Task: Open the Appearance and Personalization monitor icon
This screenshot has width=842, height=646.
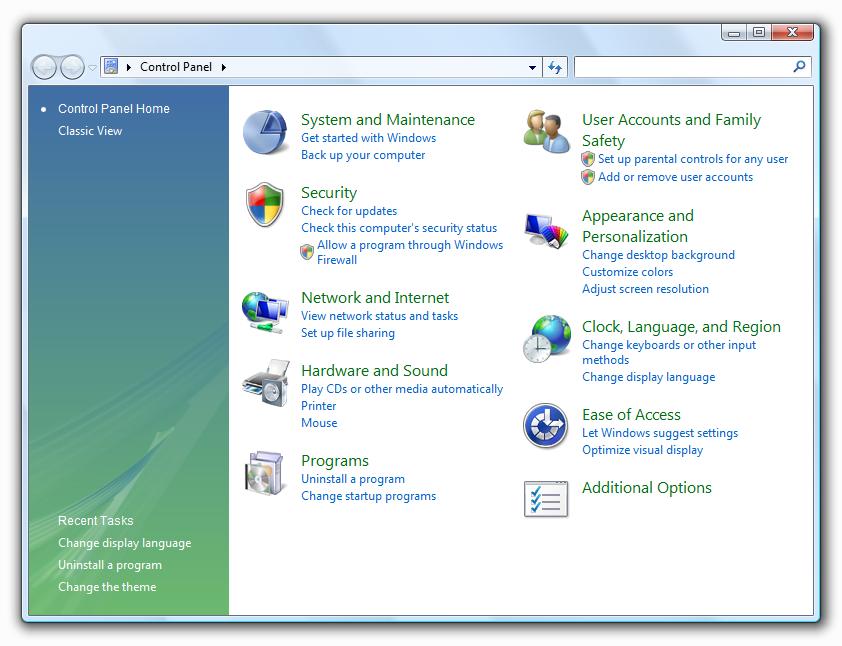Action: [546, 230]
